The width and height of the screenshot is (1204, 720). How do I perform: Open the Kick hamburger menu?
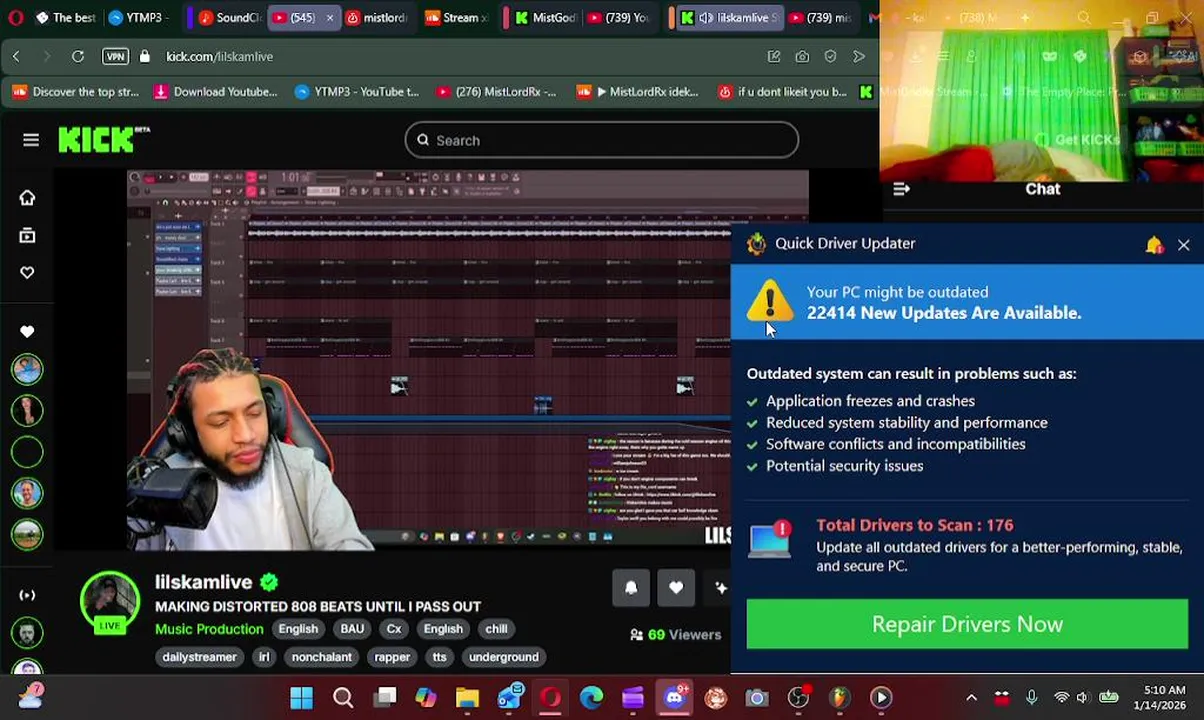point(31,140)
